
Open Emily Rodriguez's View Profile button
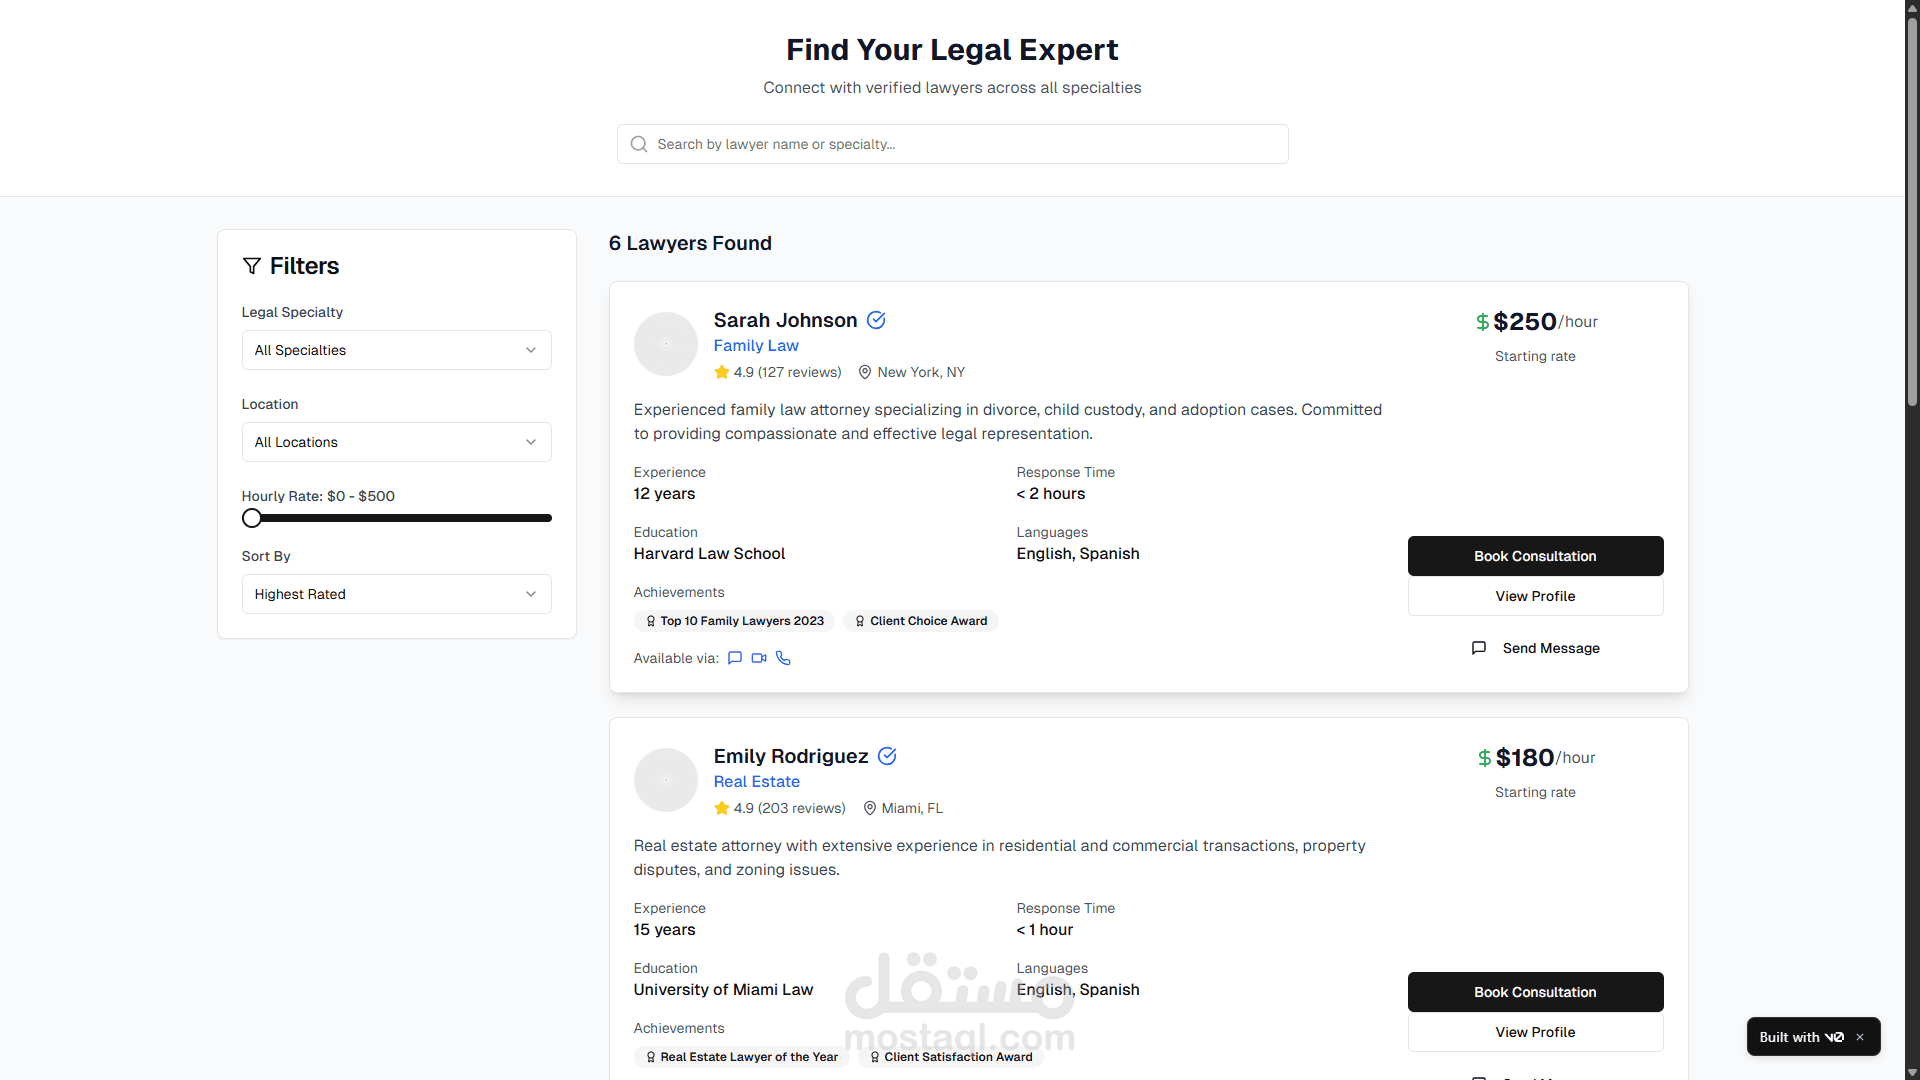coord(1535,1032)
